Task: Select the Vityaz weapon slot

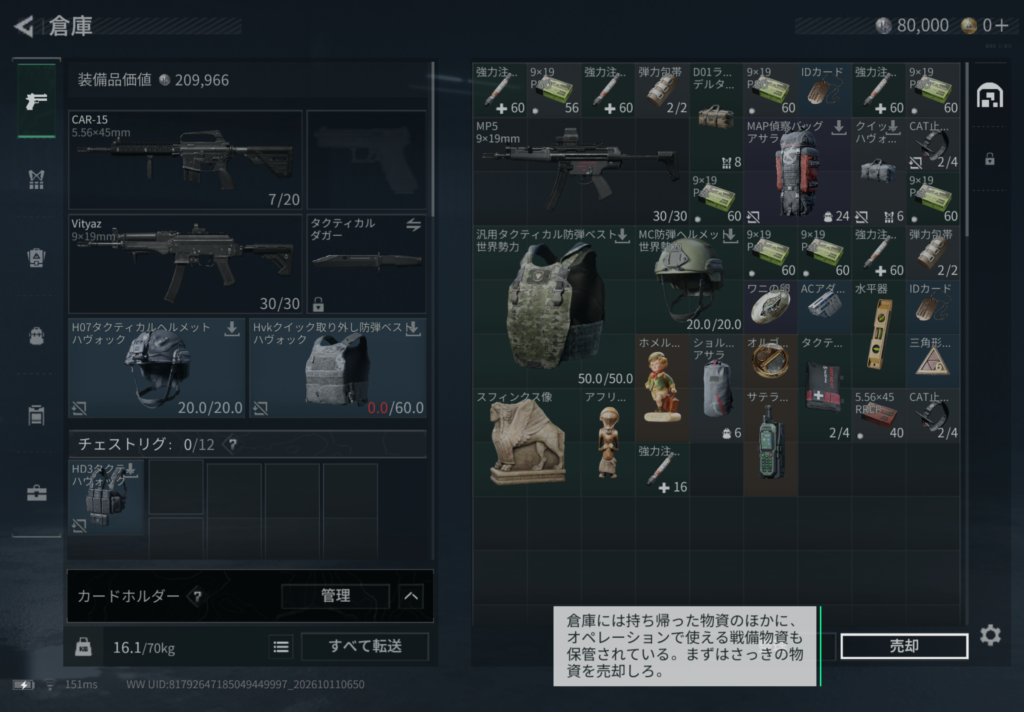Action: pyautogui.click(x=185, y=264)
